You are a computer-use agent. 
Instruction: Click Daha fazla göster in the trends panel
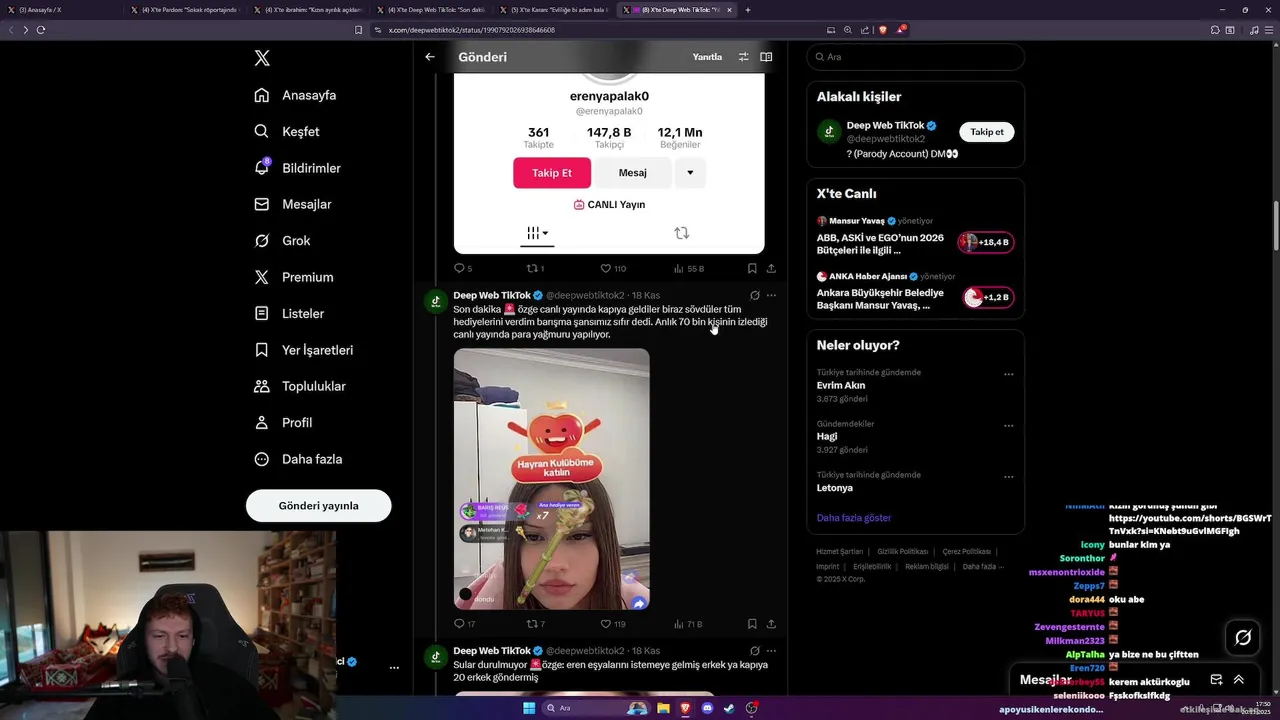tap(853, 518)
